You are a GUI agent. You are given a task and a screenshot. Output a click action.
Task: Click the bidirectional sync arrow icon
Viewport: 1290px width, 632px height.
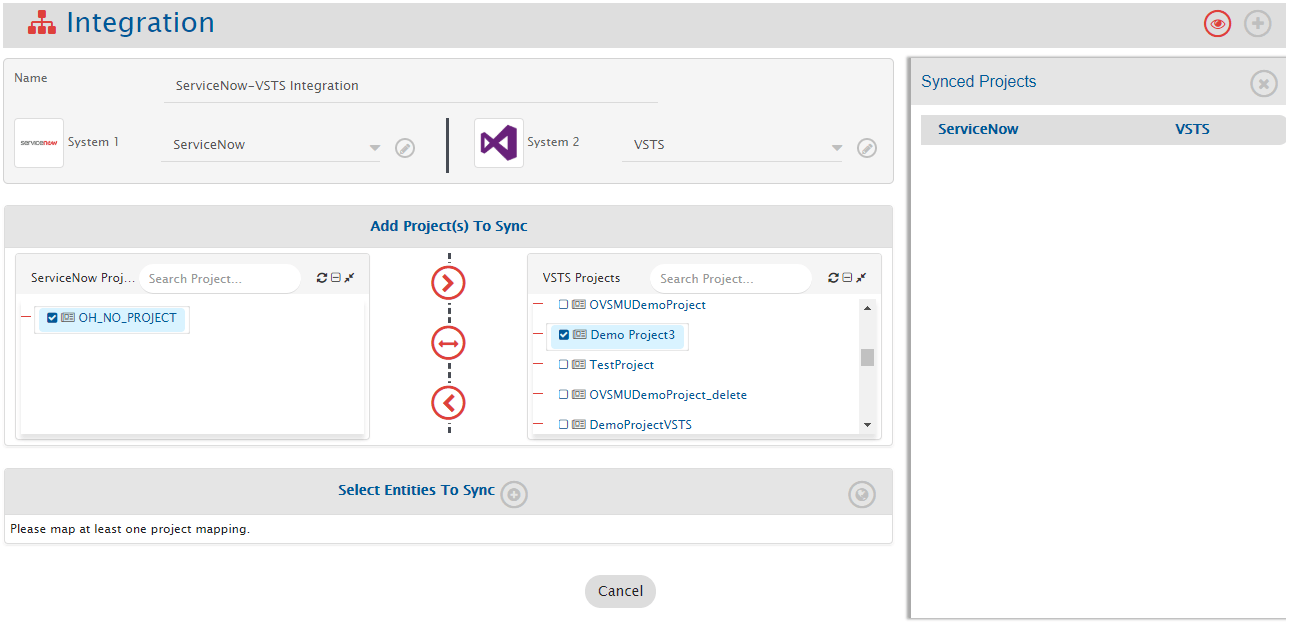448,344
